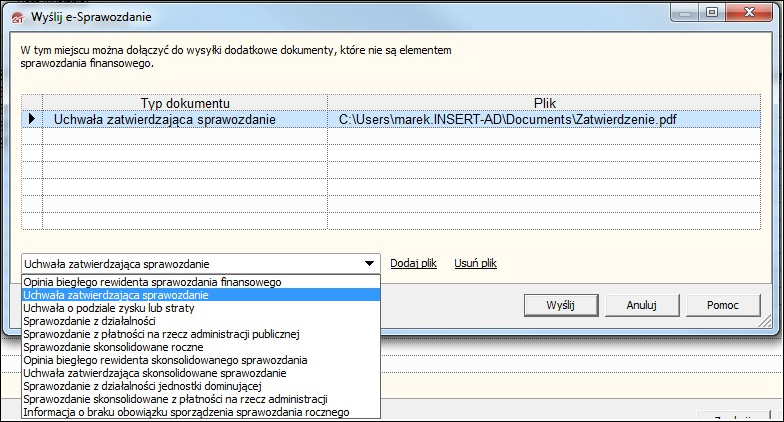Select Sprawozdanie z płatności na rzecz administracji publicznej

pyautogui.click(x=201, y=334)
